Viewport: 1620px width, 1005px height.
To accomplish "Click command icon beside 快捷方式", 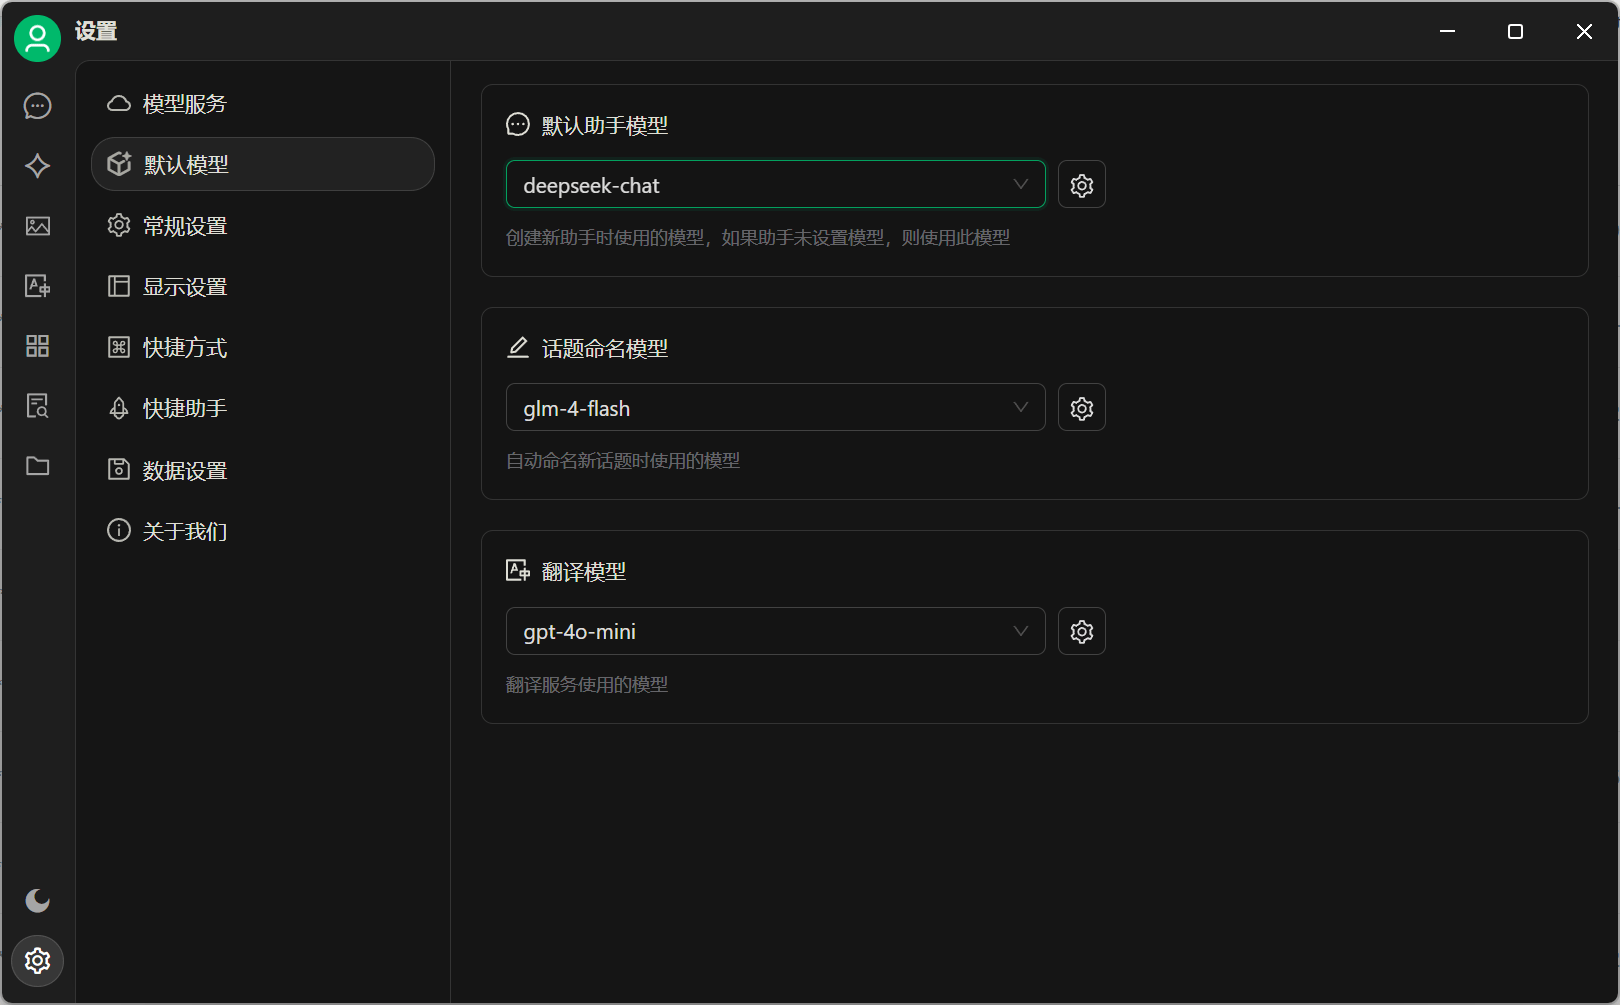I will [119, 347].
